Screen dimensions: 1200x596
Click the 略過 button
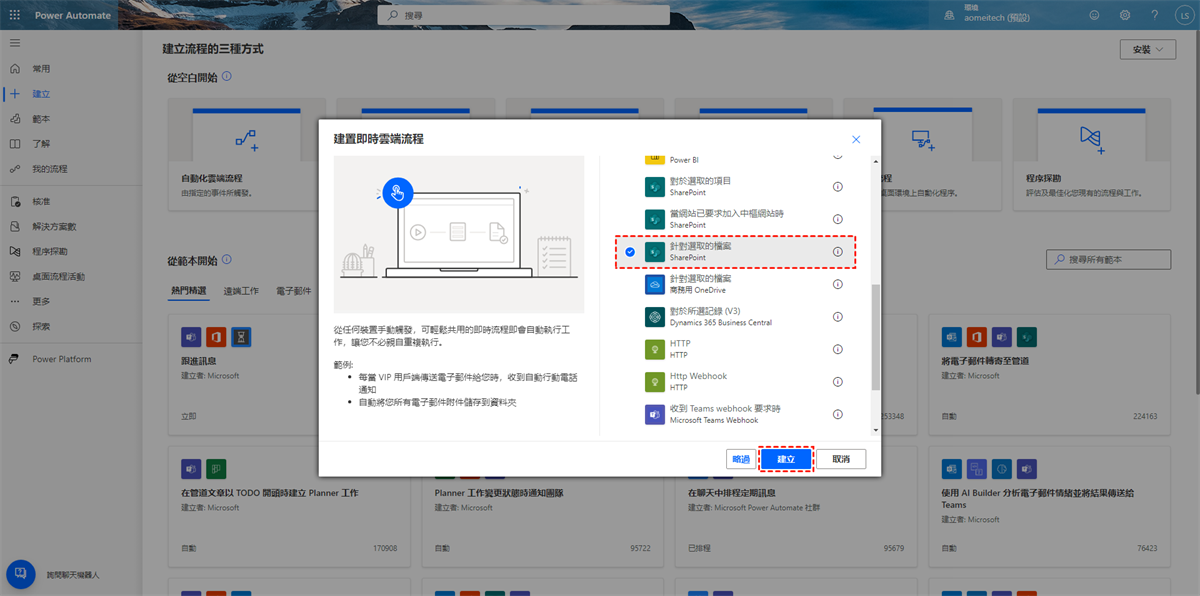pos(741,459)
